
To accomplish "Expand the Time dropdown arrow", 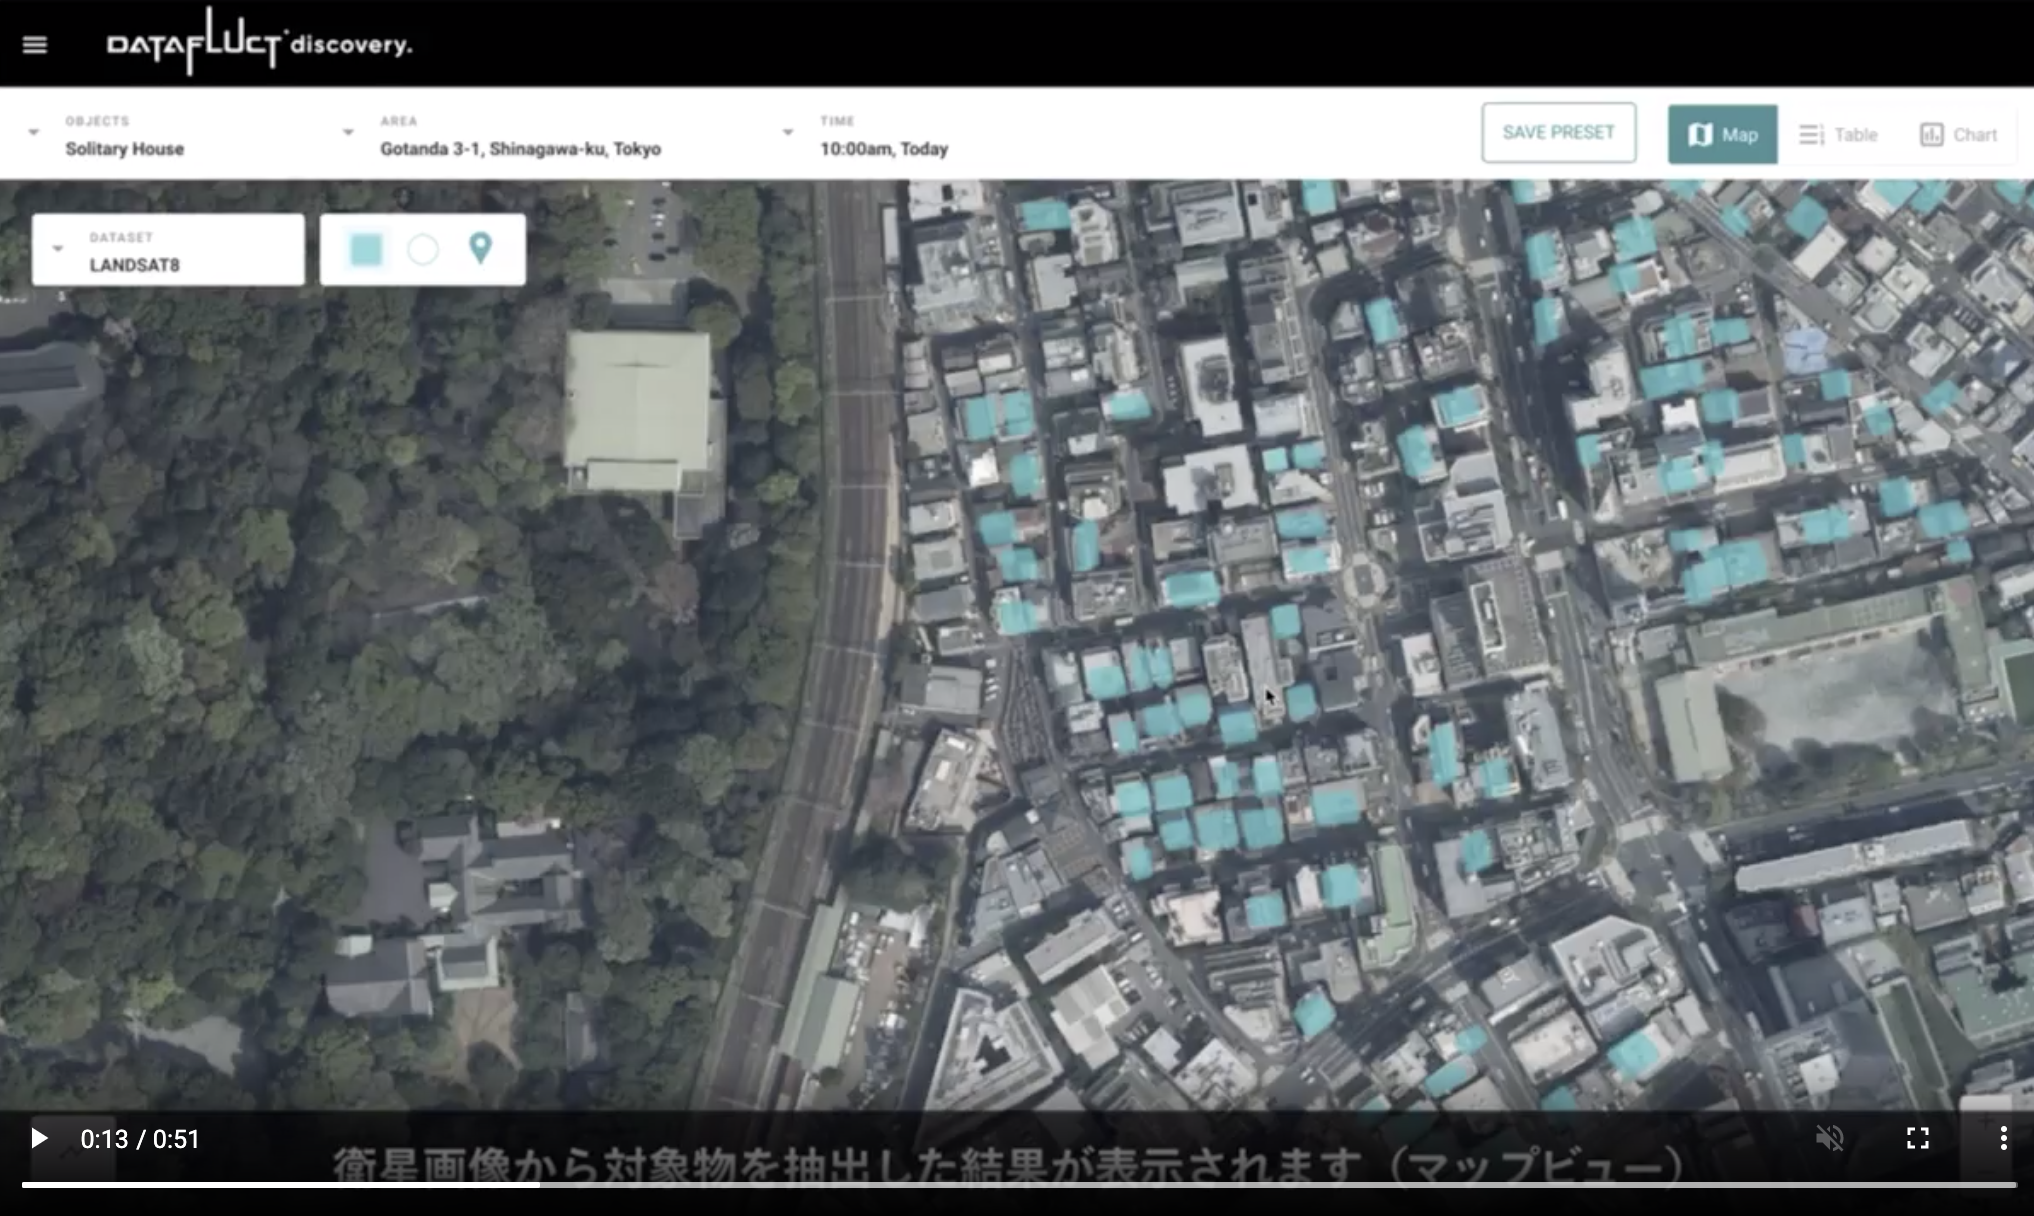I will (x=788, y=132).
